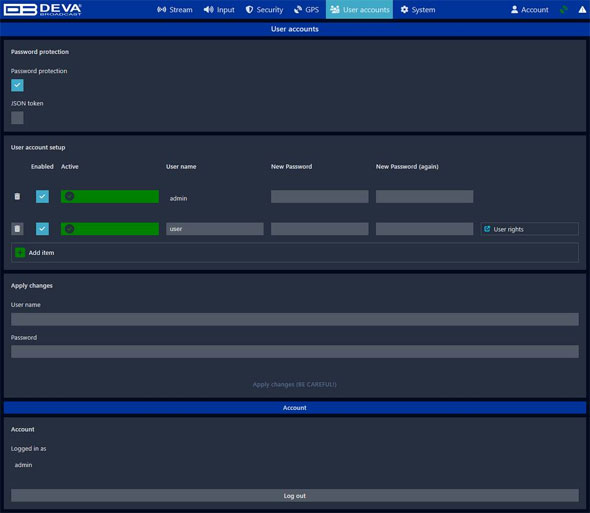Open the Input menu

point(219,10)
